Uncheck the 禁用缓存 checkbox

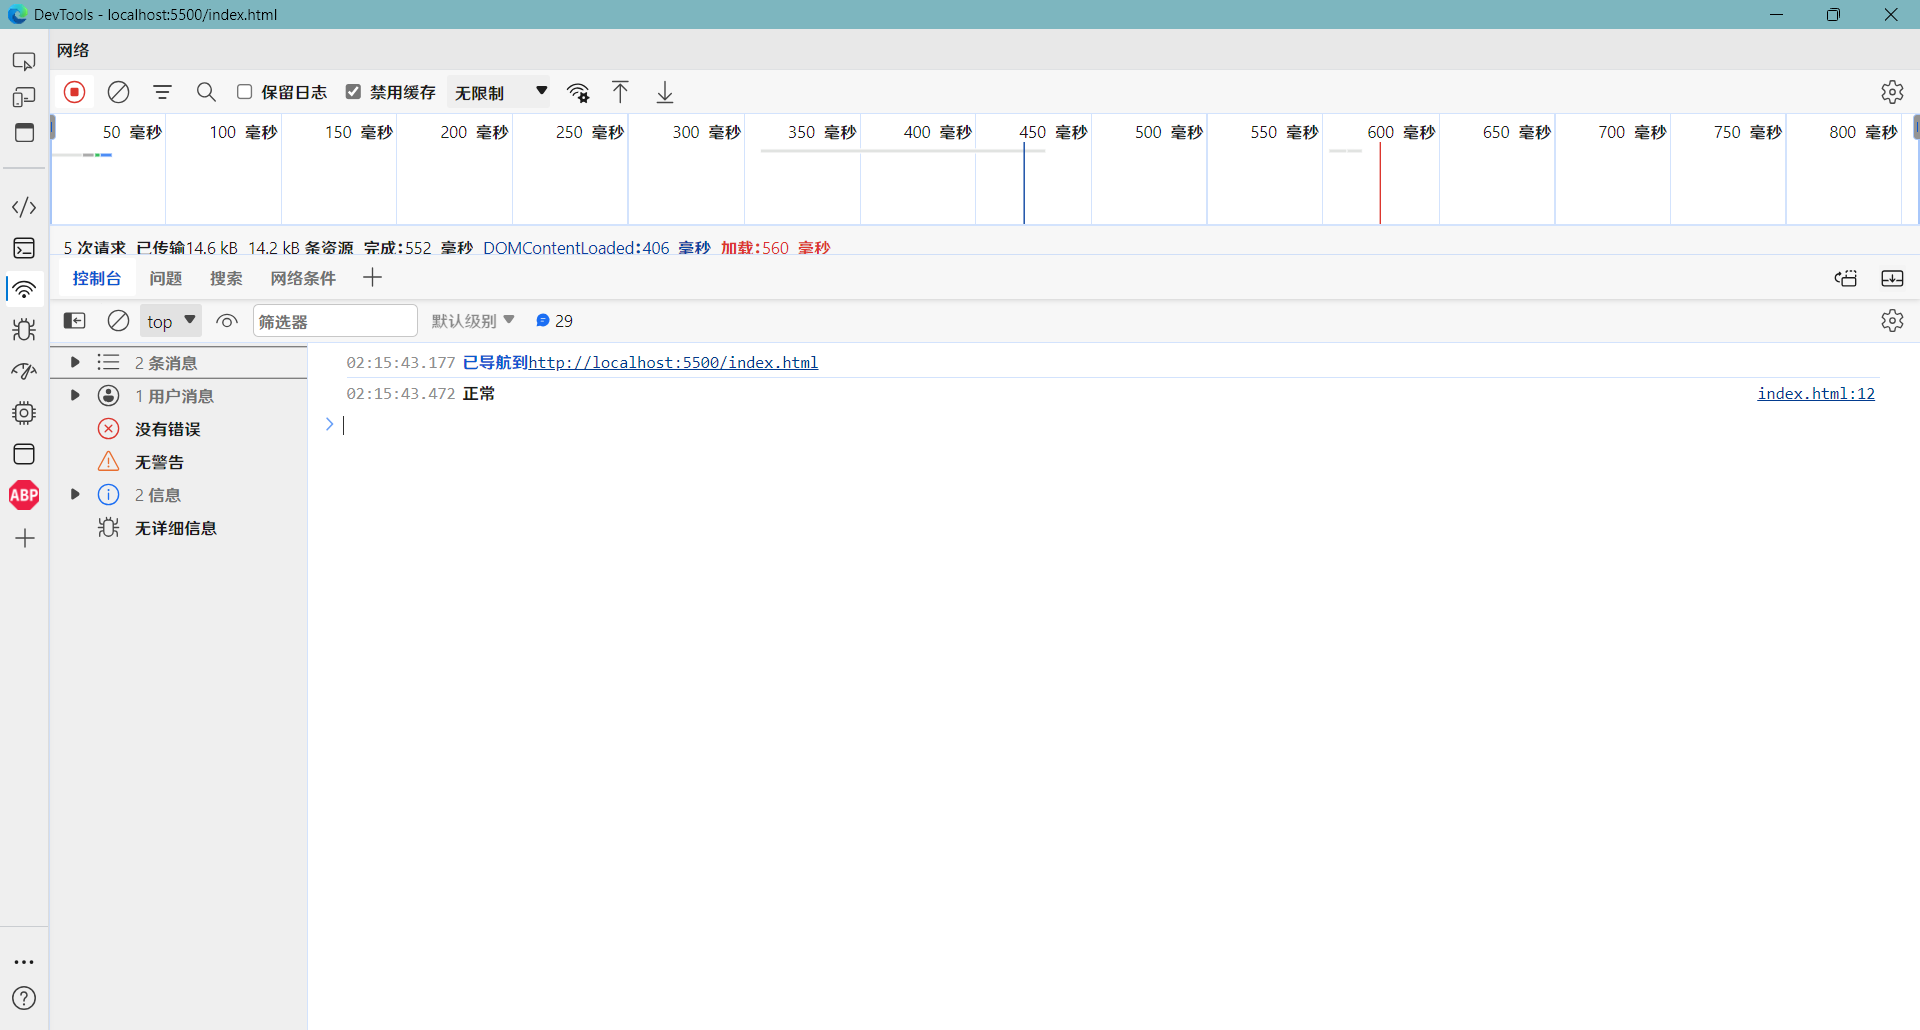pyautogui.click(x=353, y=92)
